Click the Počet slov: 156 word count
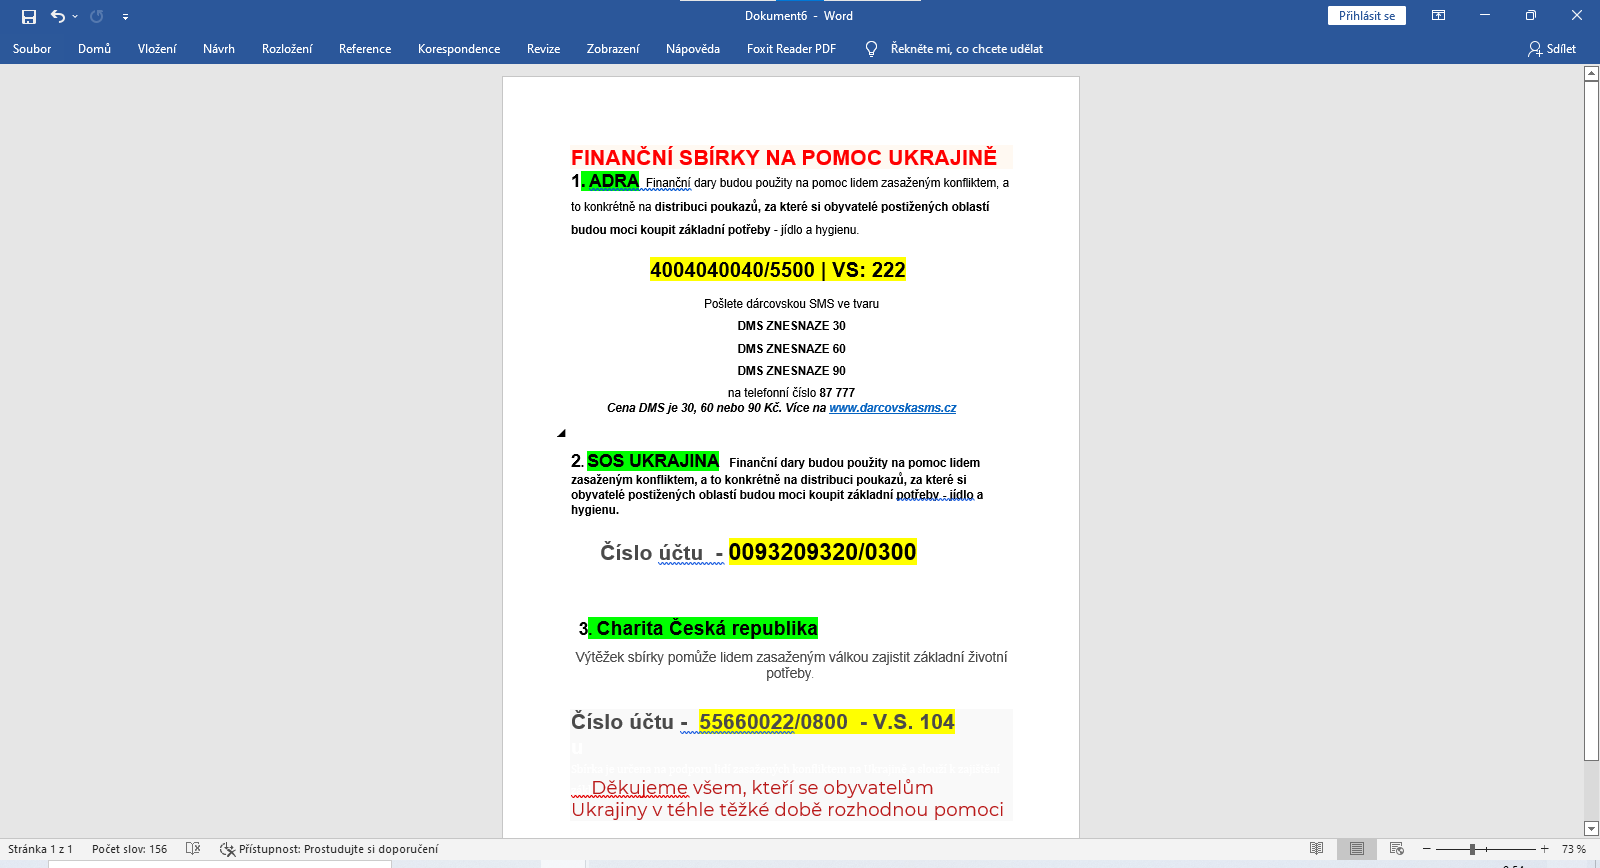Image resolution: width=1600 pixels, height=868 pixels. 129,849
